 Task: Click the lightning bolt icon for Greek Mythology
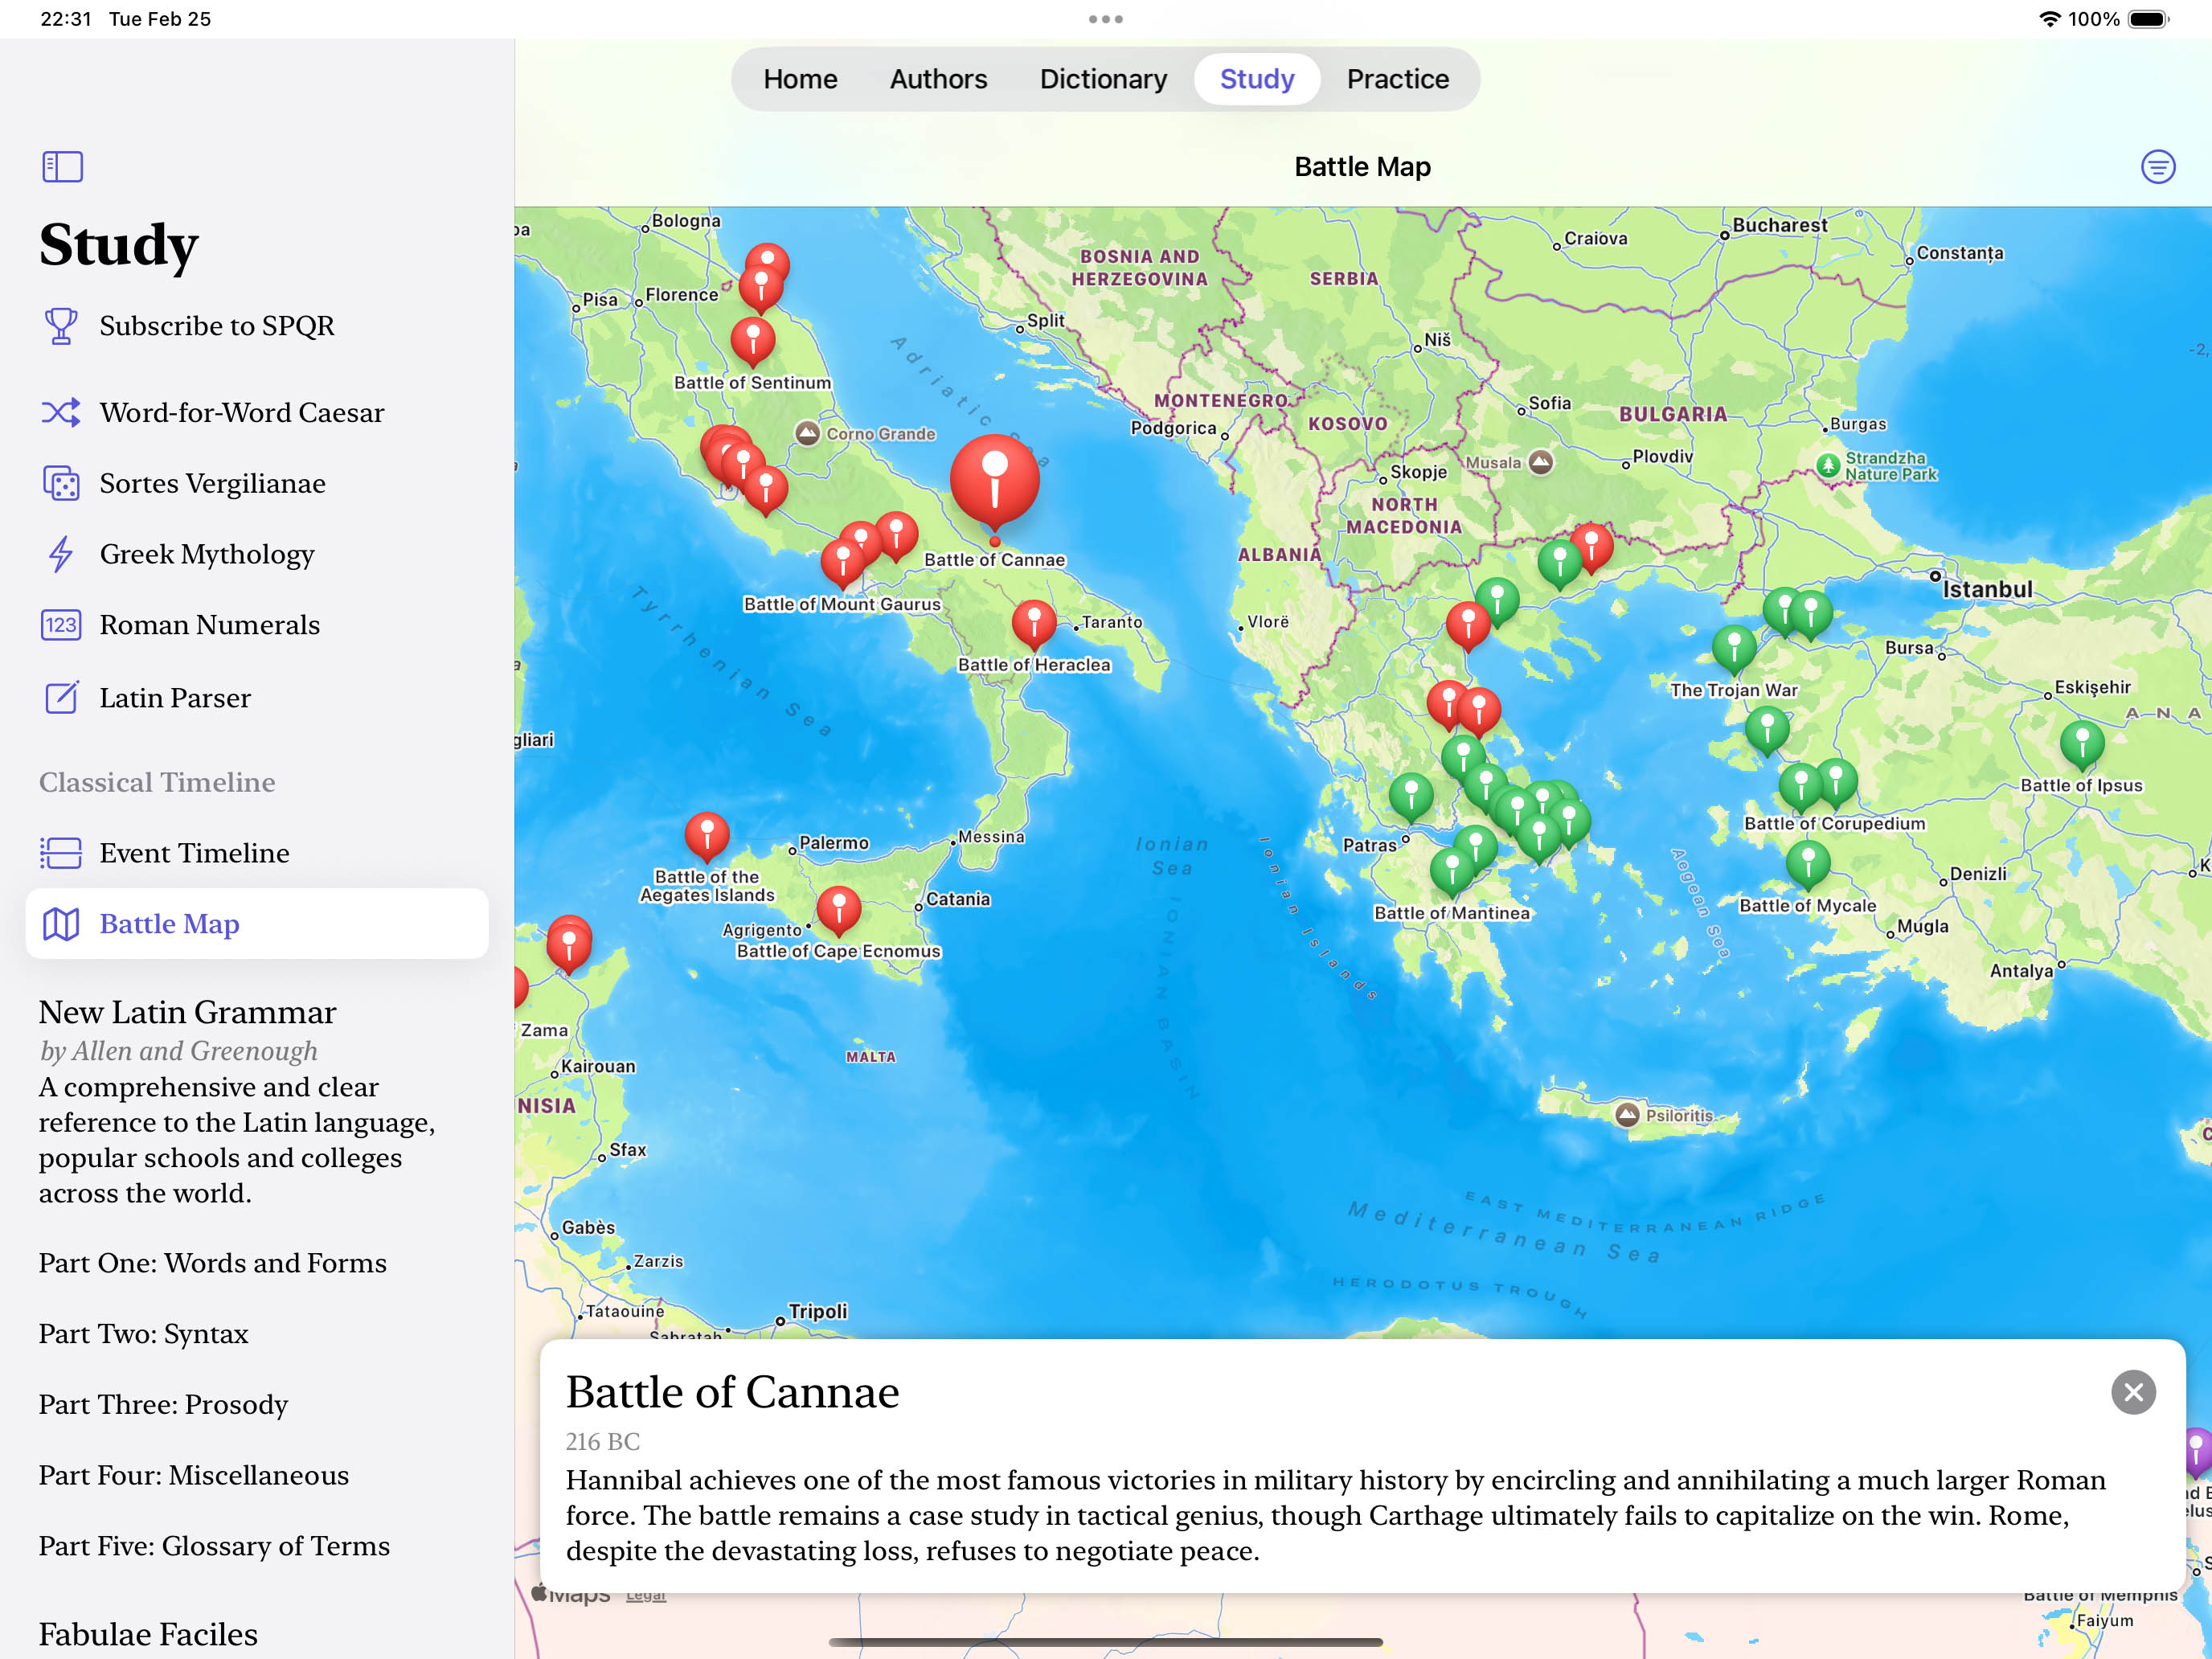coord(61,554)
